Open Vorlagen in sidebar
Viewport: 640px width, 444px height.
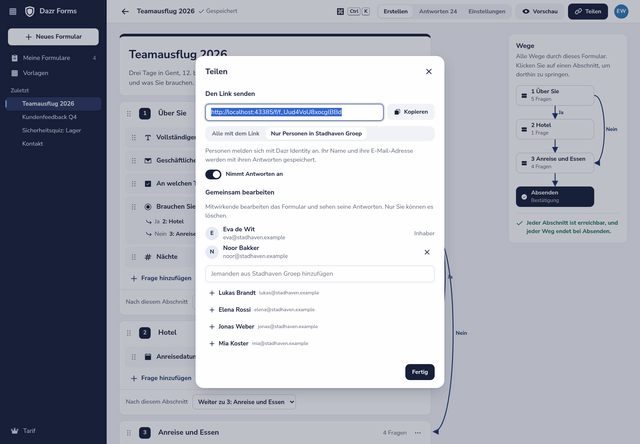click(x=53, y=73)
